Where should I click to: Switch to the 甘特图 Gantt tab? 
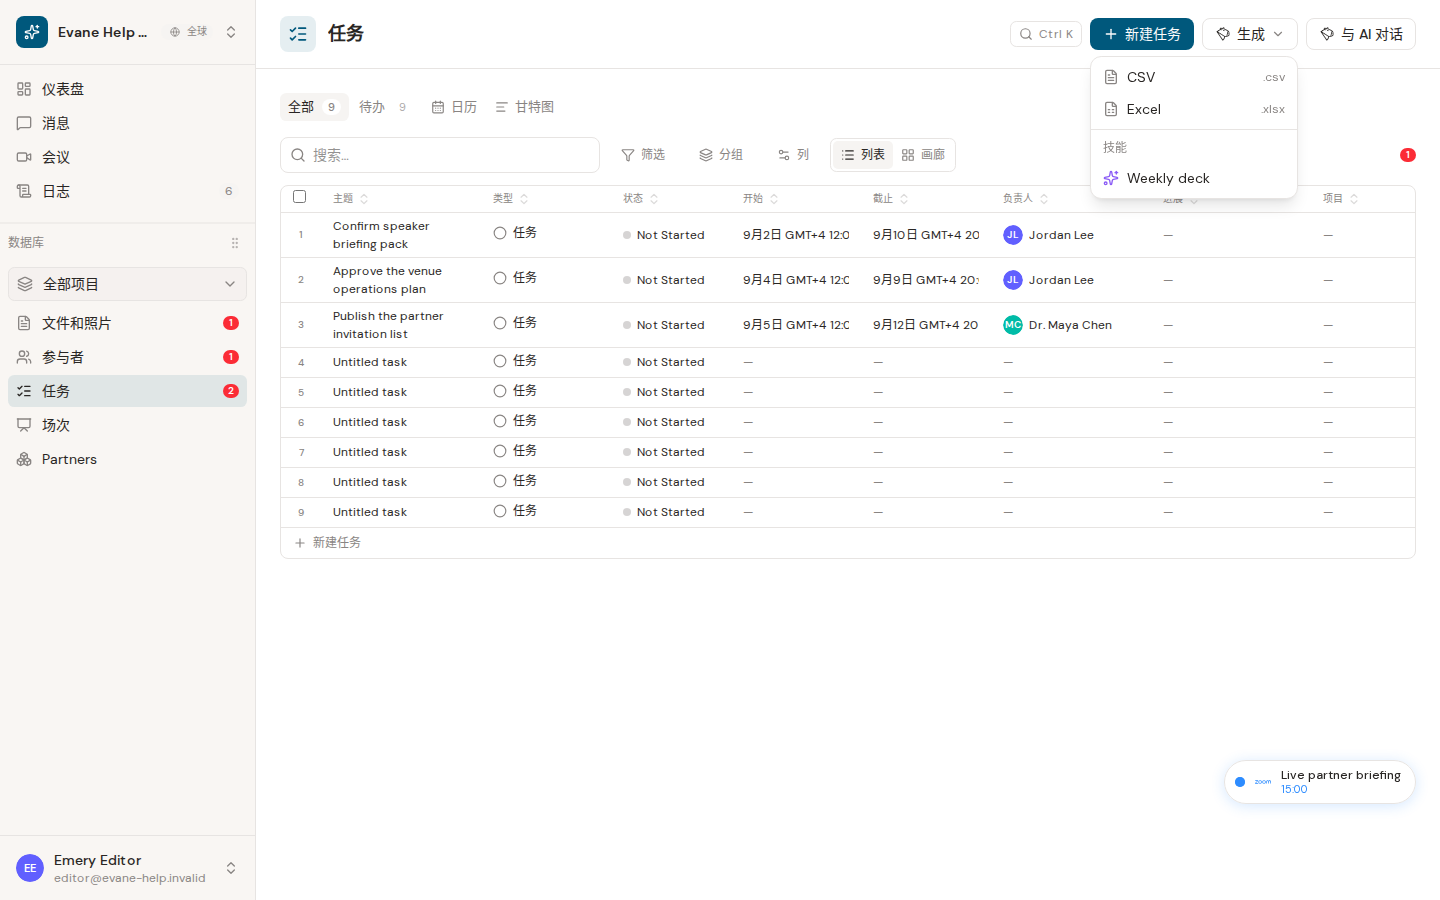(x=525, y=107)
